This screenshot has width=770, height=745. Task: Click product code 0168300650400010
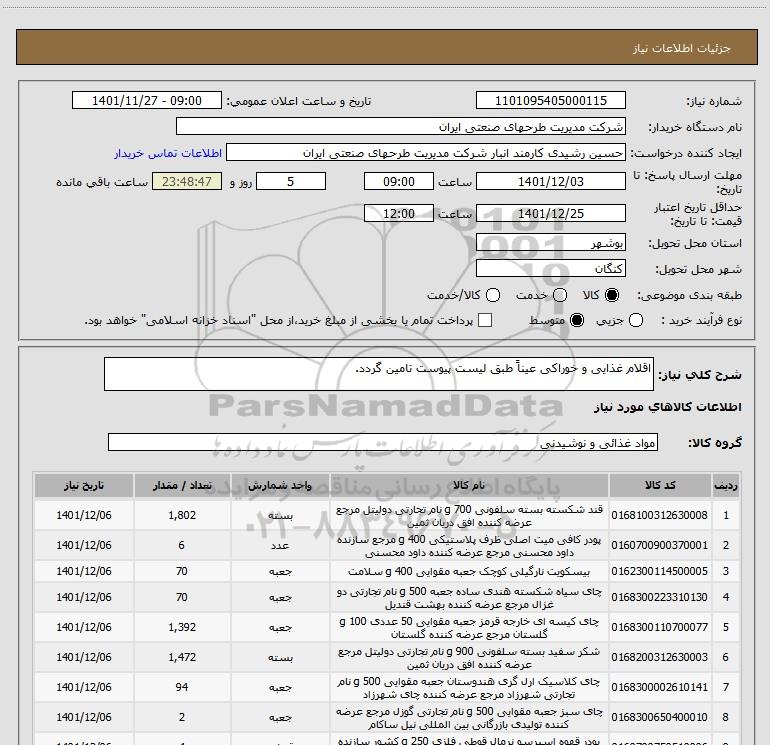pos(660,717)
